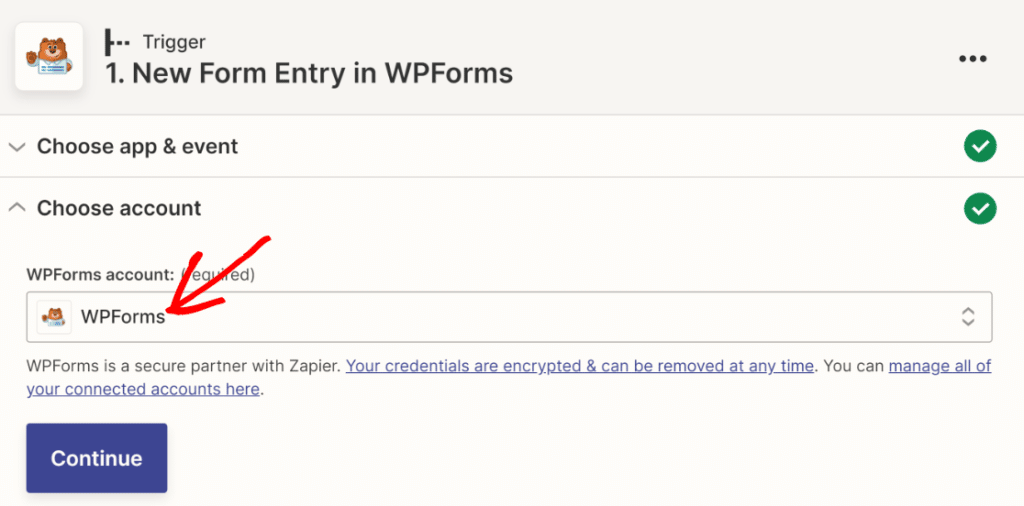1024x506 pixels.
Task: Click the up-down arrows in the account selector
Action: 967,317
